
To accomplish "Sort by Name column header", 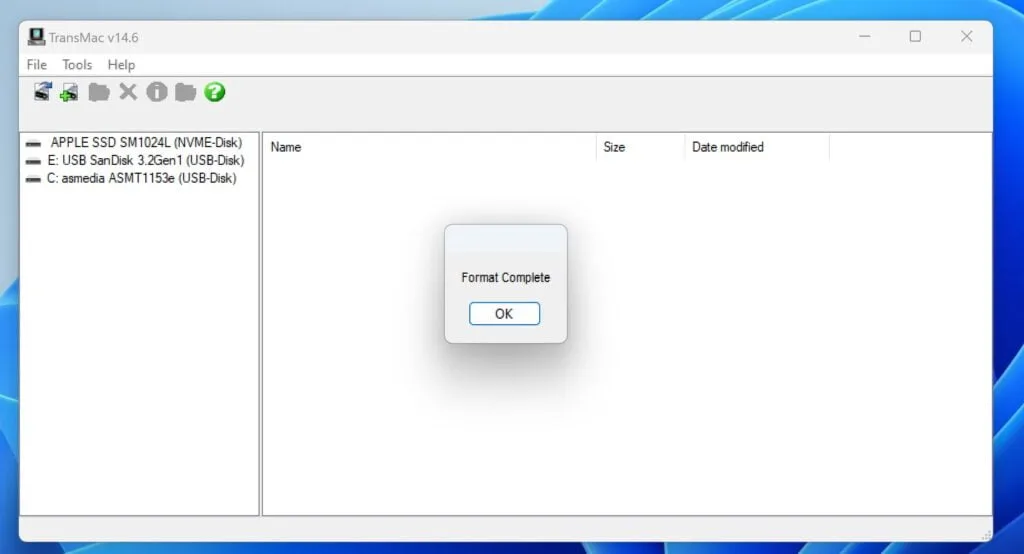I will pyautogui.click(x=430, y=147).
